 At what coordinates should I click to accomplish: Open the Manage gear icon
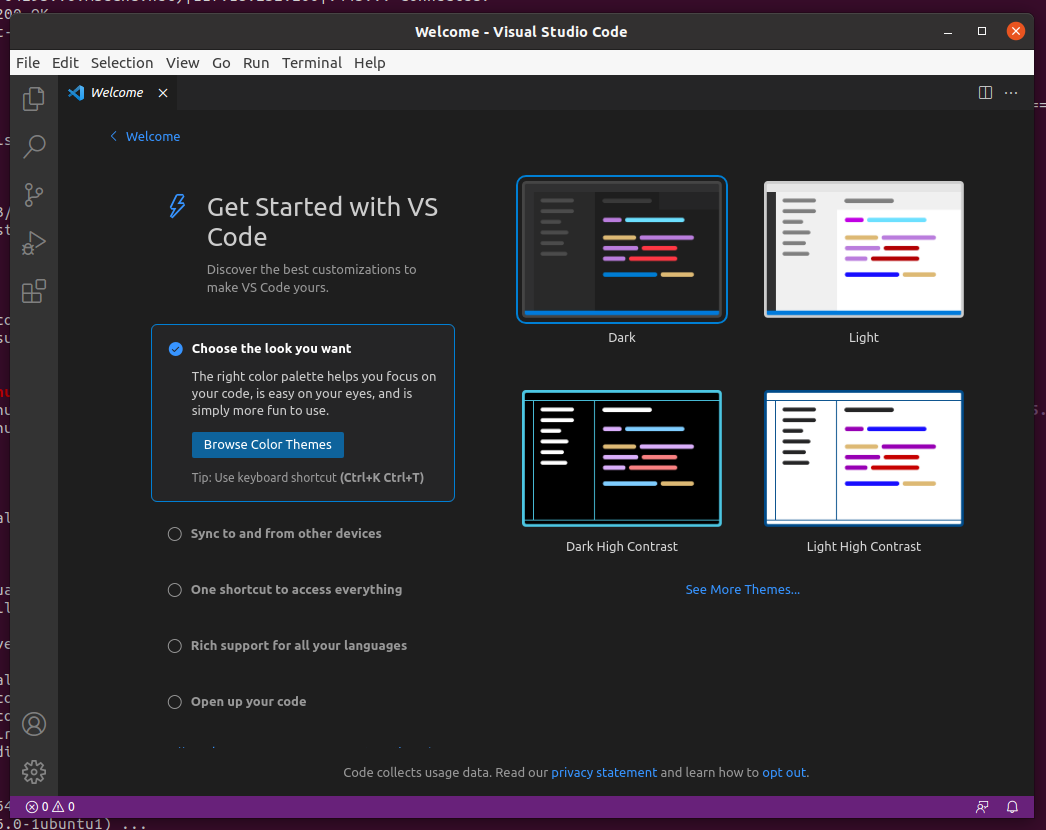(x=33, y=772)
